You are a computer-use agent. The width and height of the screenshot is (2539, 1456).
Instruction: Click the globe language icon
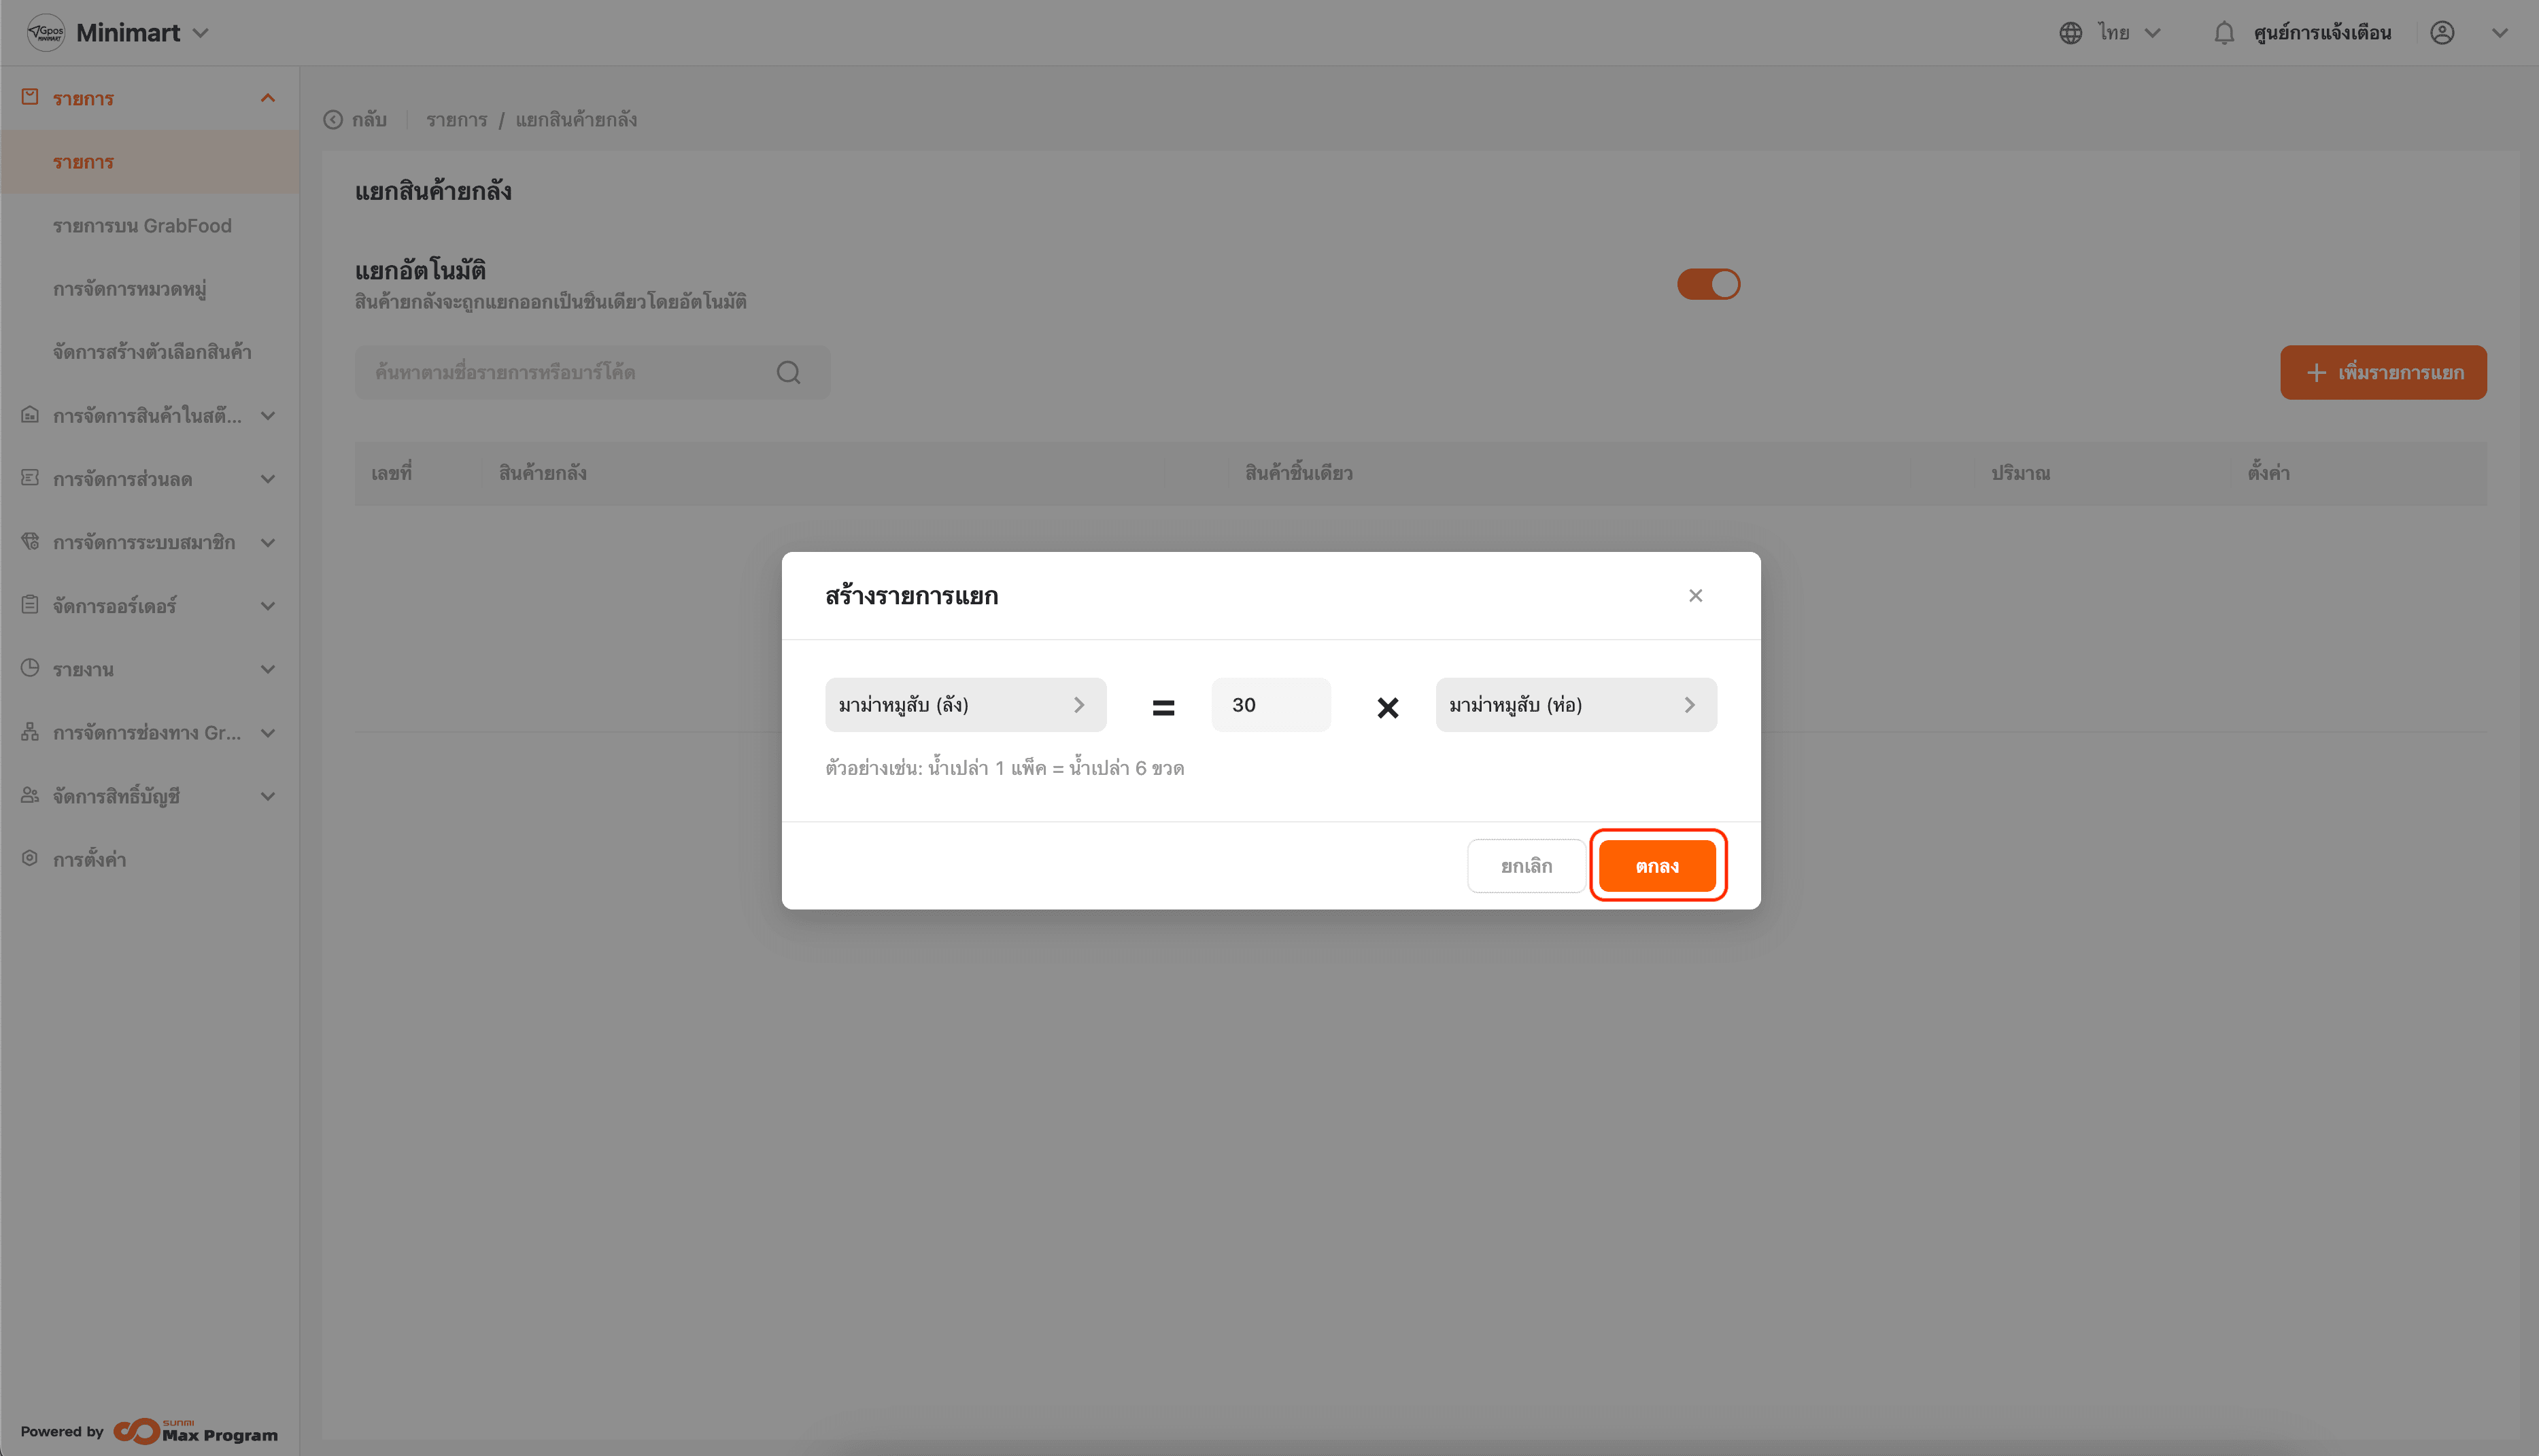coord(2070,33)
